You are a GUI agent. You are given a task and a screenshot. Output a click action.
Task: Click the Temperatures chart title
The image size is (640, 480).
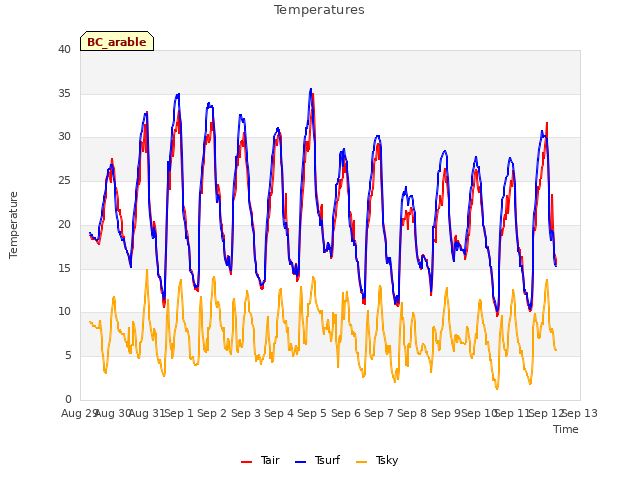319,10
